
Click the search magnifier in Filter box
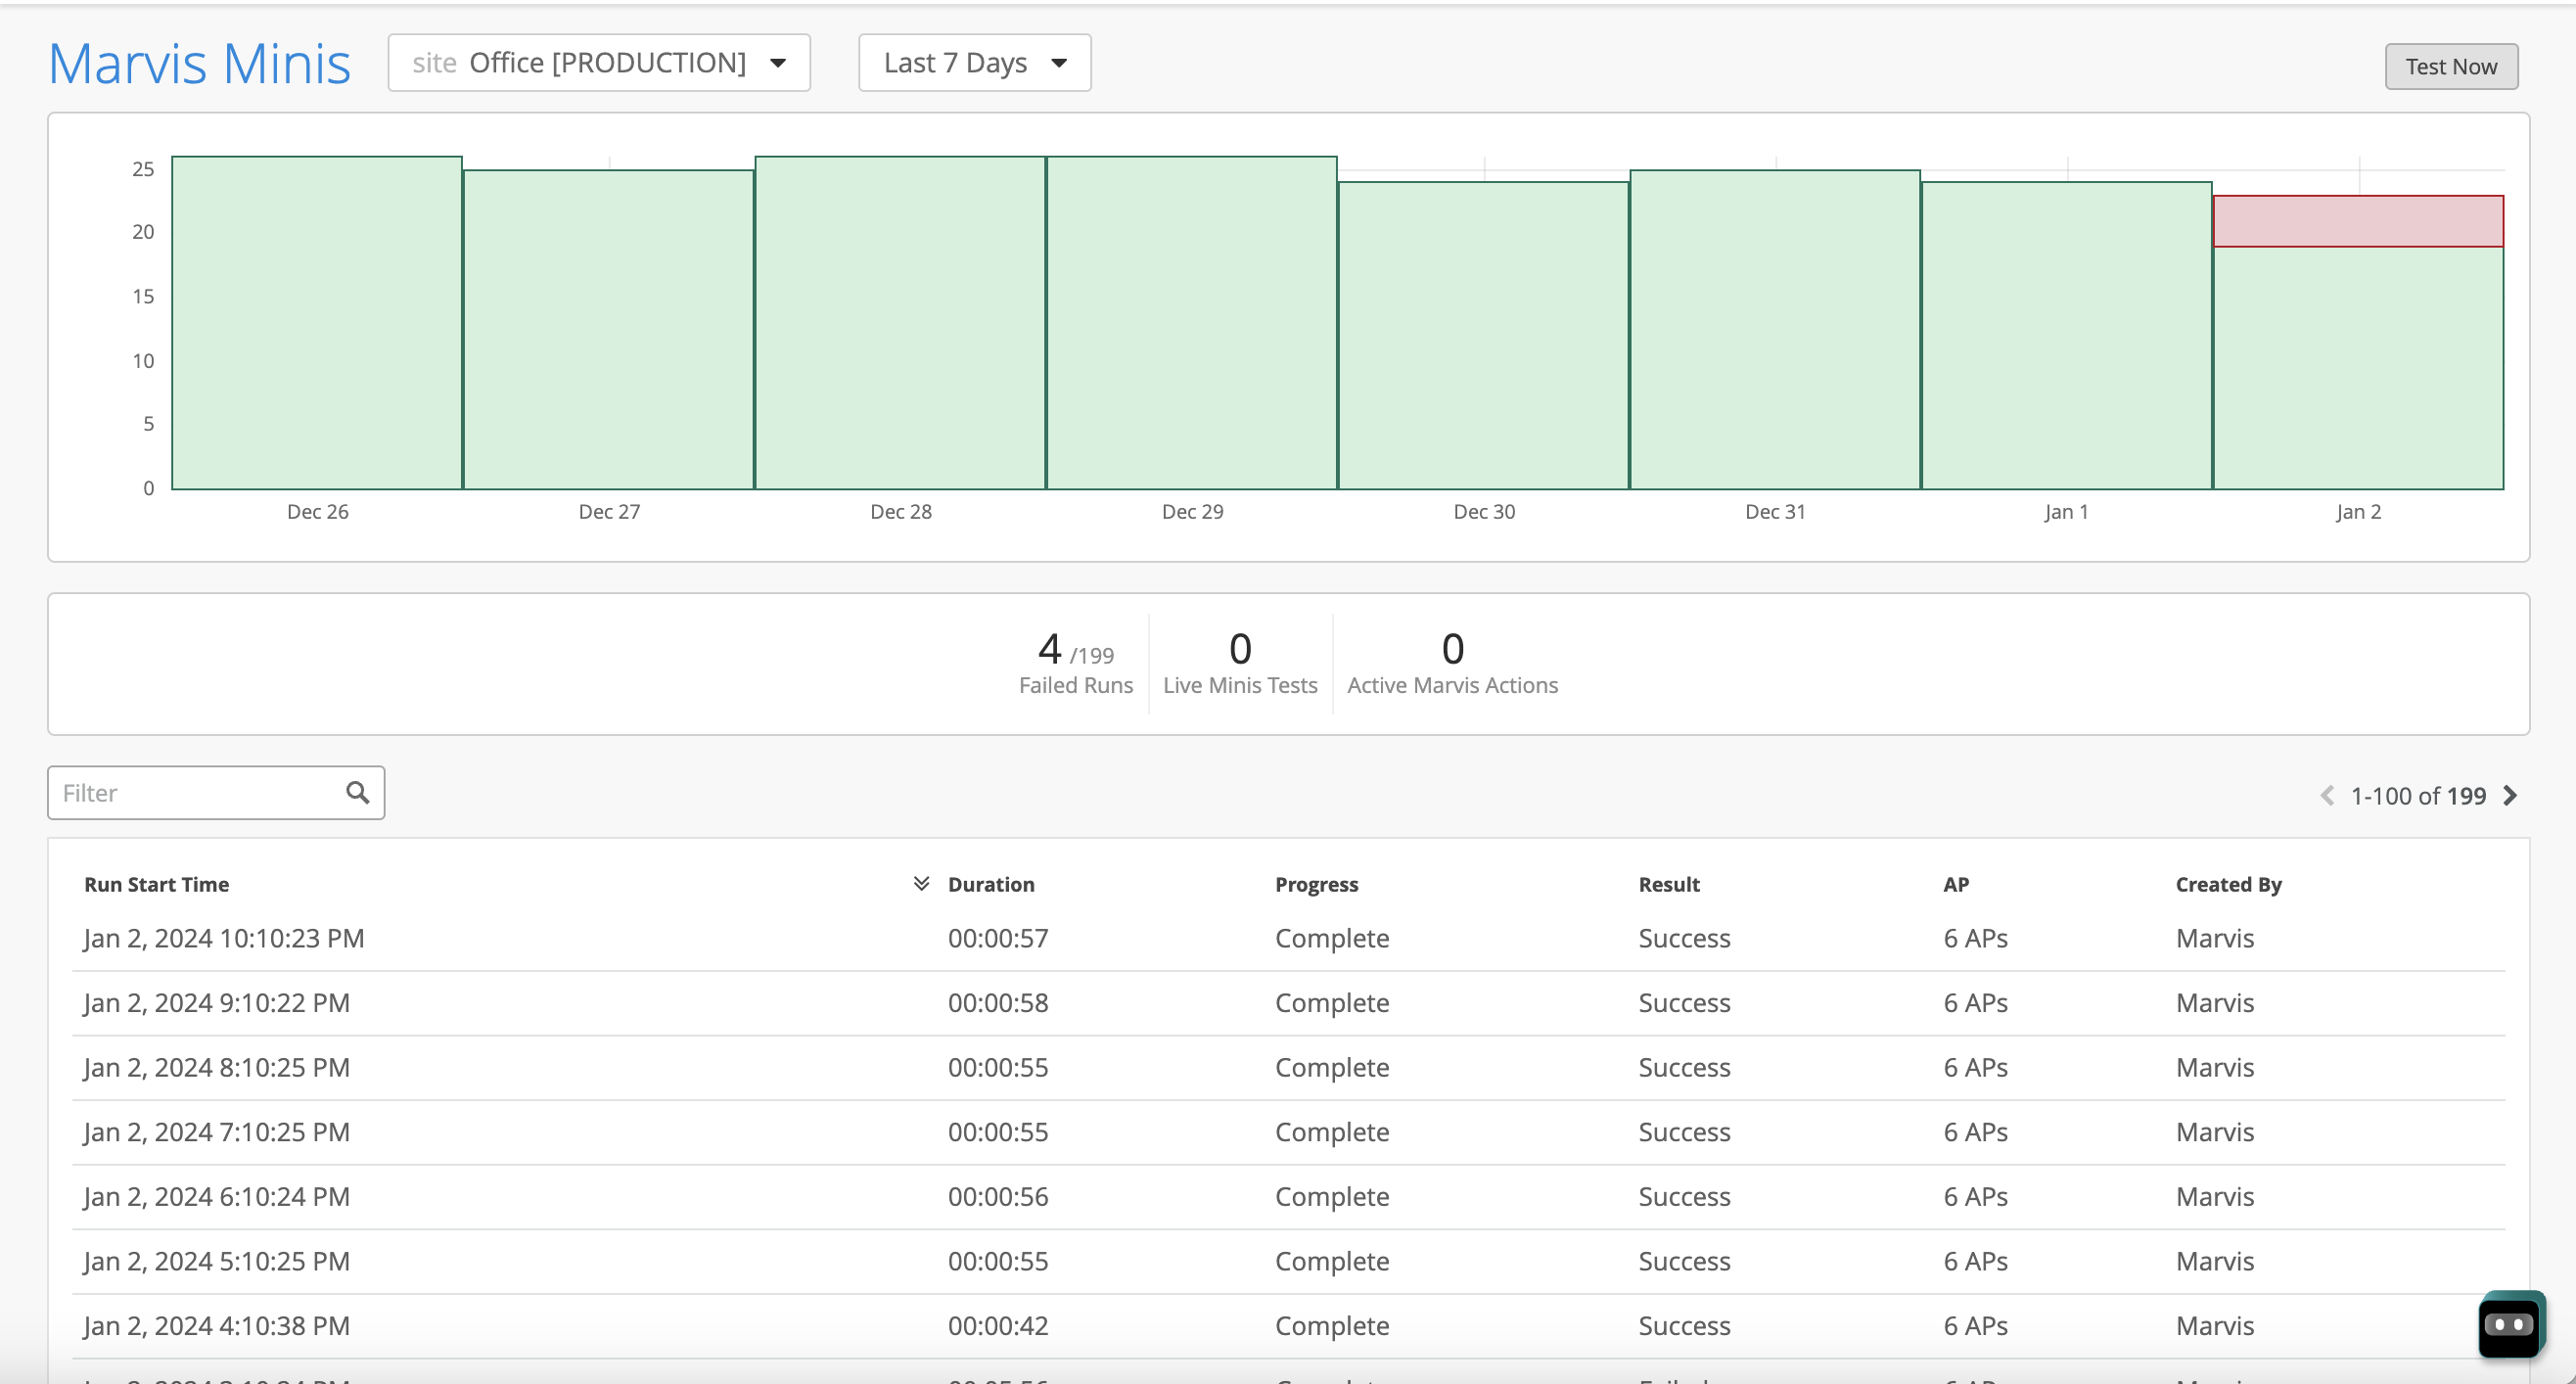(x=357, y=793)
